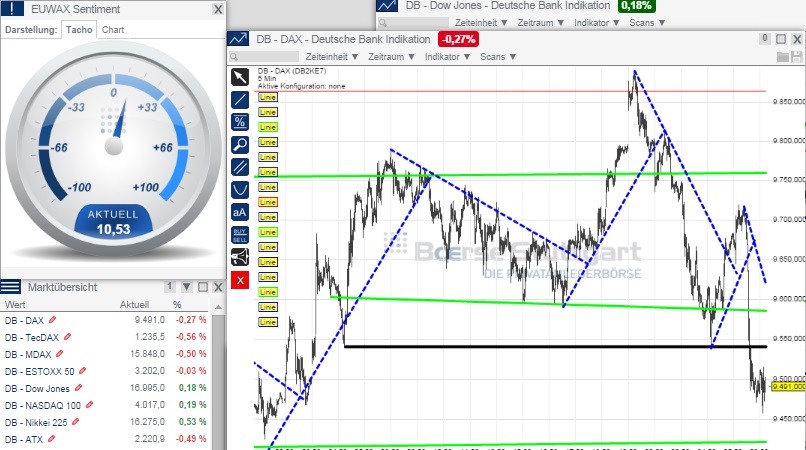Sort by the Wert column header
Viewport: 806px width, 450px height.
[15, 304]
